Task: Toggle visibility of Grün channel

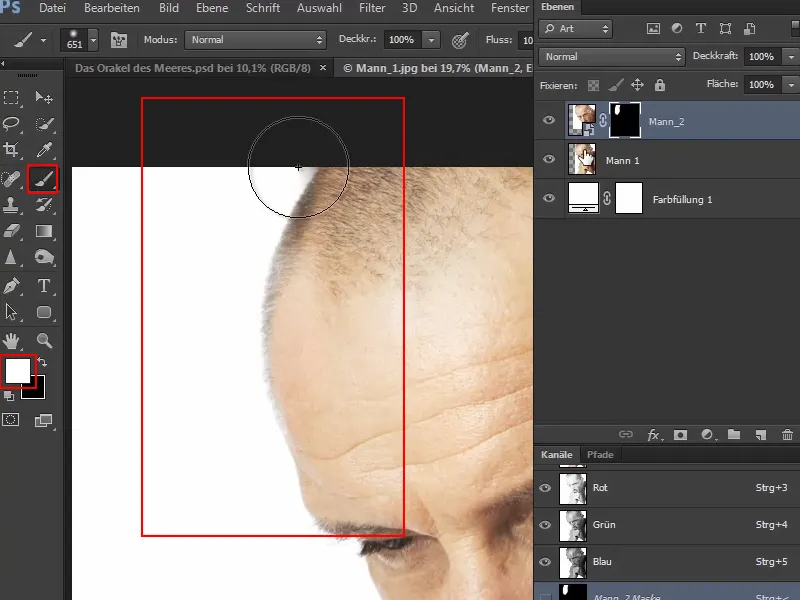Action: (x=545, y=524)
